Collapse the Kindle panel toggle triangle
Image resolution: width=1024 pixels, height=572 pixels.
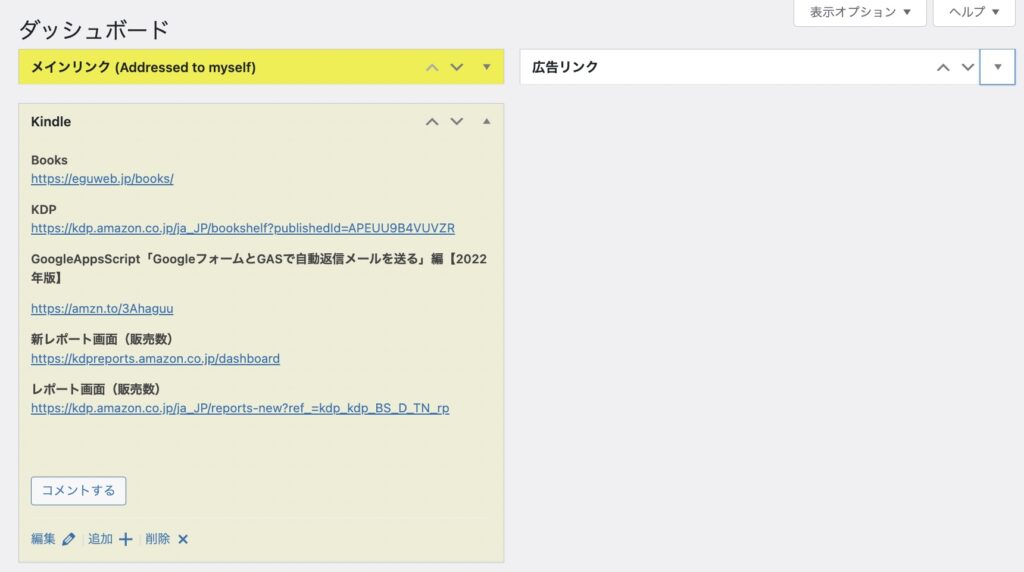[x=487, y=122]
